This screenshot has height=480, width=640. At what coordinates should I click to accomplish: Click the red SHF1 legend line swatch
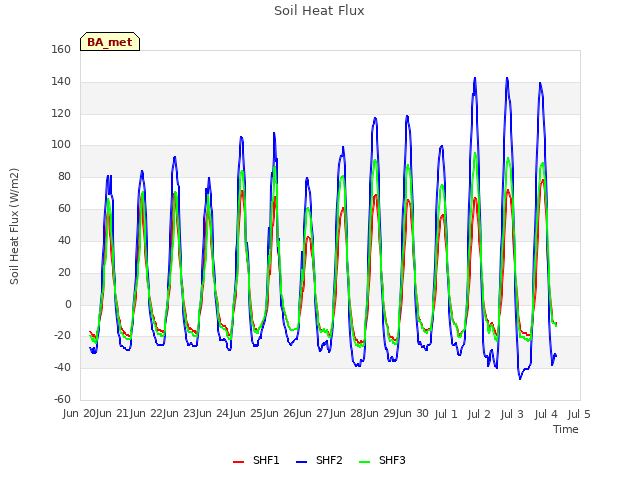point(238,462)
